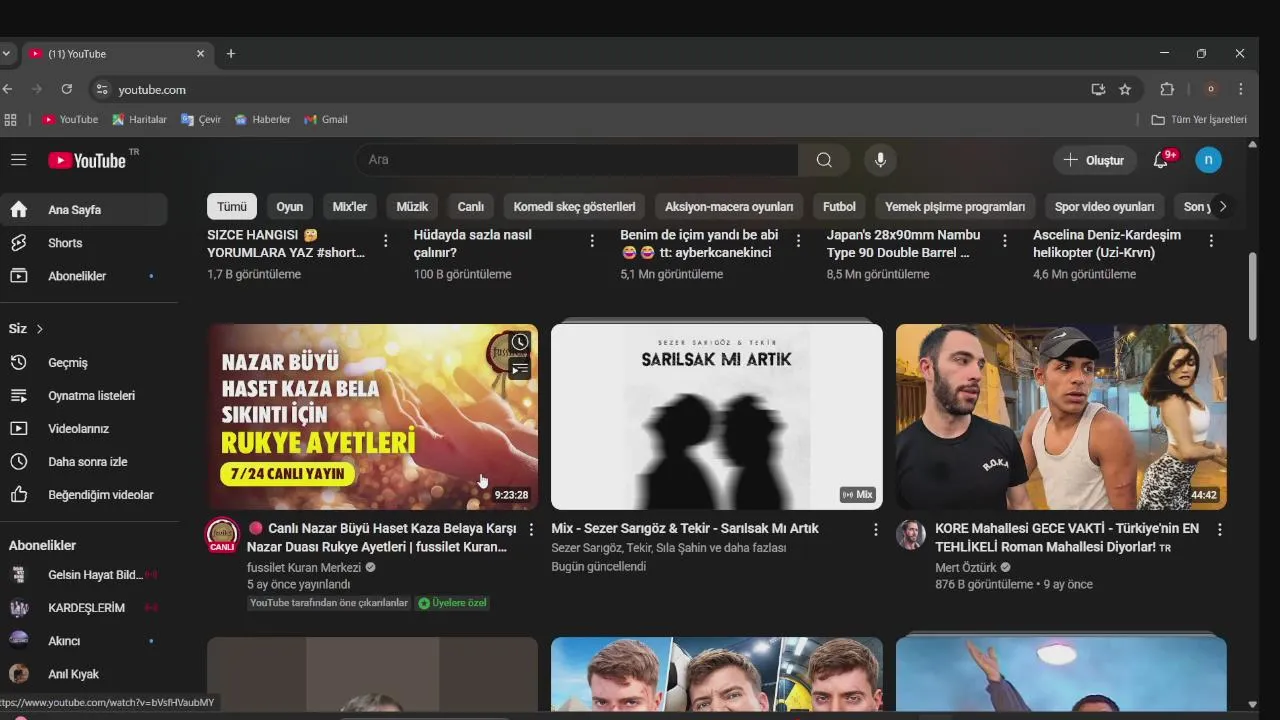Play KORE Mahallesi video thumbnail
The height and width of the screenshot is (720, 1280).
click(x=1061, y=417)
